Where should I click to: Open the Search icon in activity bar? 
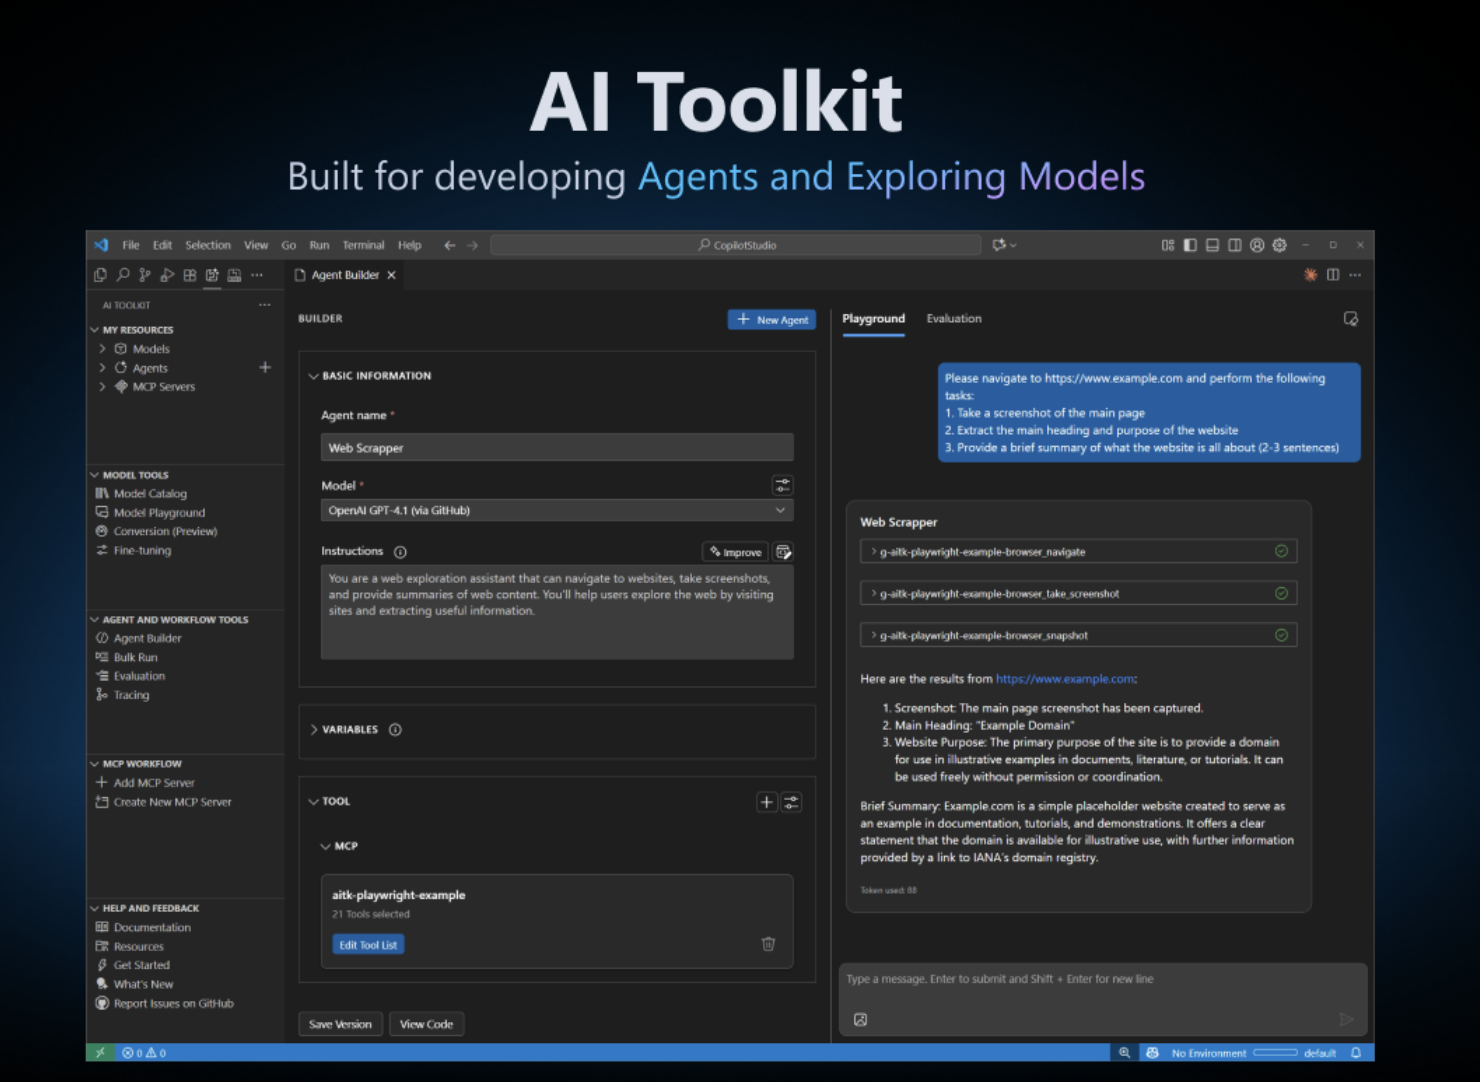(122, 274)
